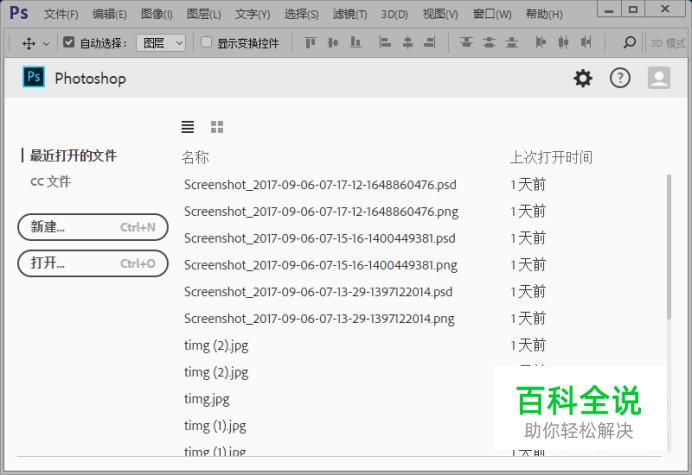This screenshot has height=475, width=692.
Task: Open the help question mark icon
Action: click(x=620, y=79)
